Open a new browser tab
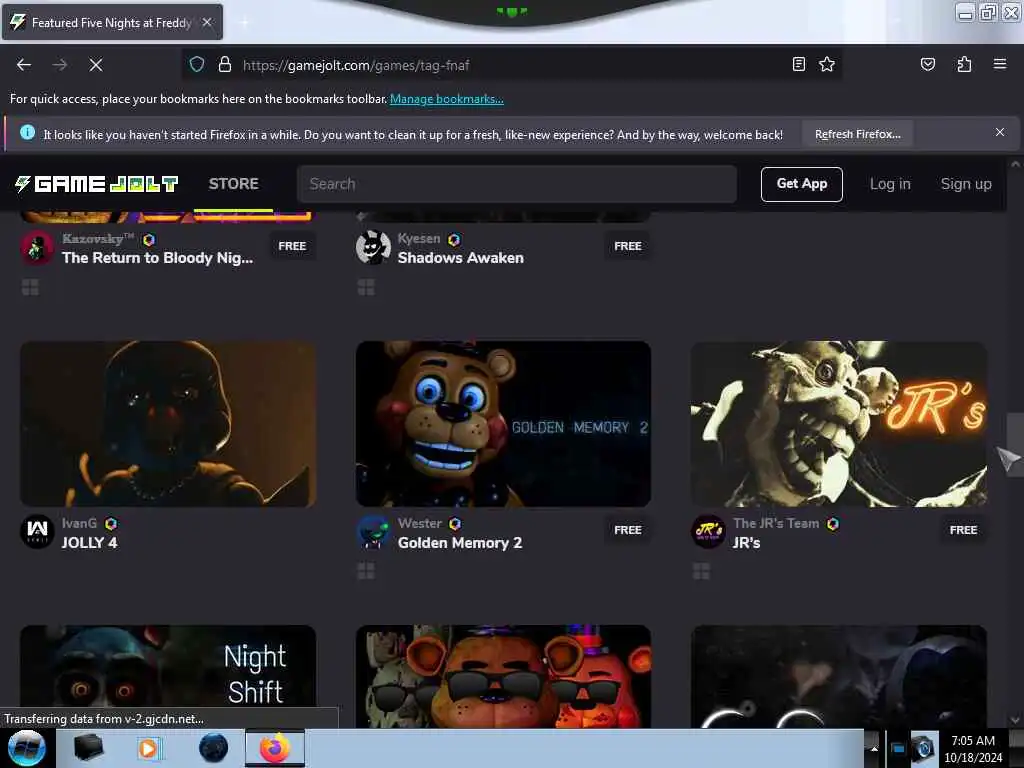 tap(244, 22)
